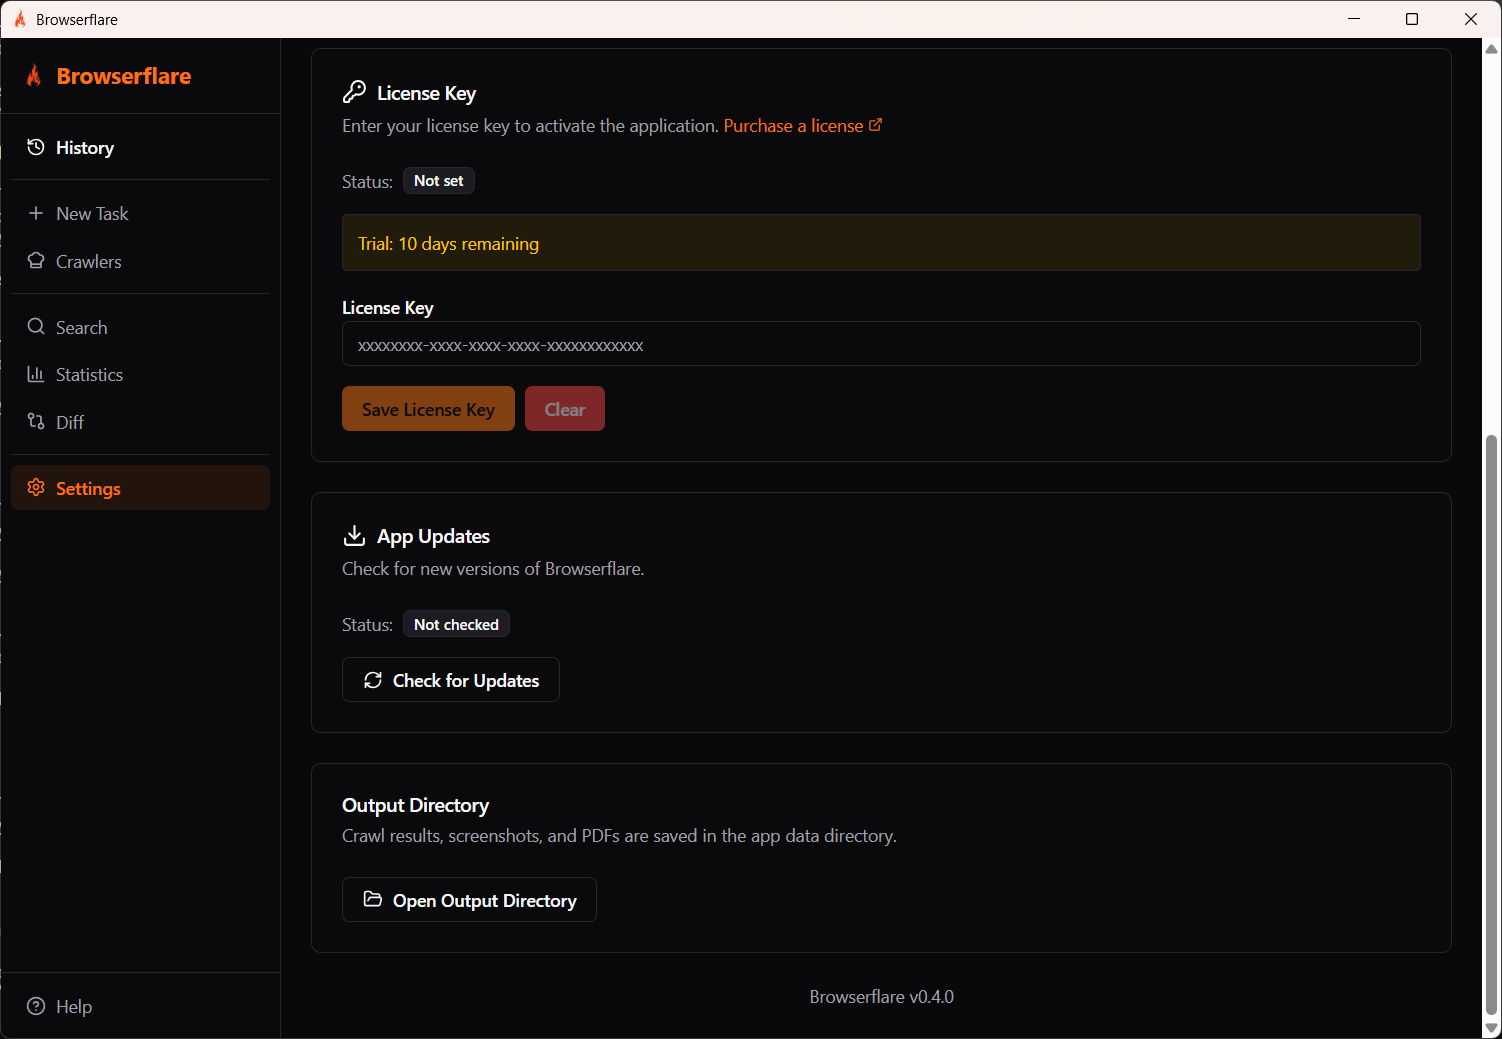Click the Settings gear icon

pyautogui.click(x=36, y=487)
